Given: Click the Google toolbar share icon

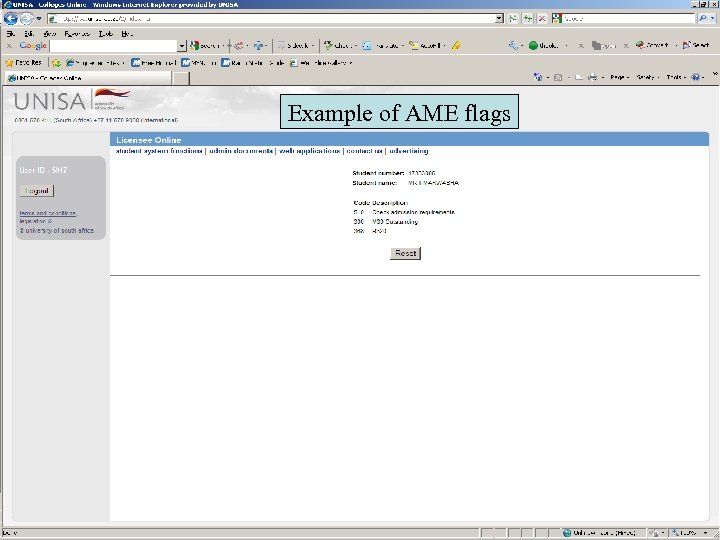Looking at the screenshot, I should tap(239, 46).
